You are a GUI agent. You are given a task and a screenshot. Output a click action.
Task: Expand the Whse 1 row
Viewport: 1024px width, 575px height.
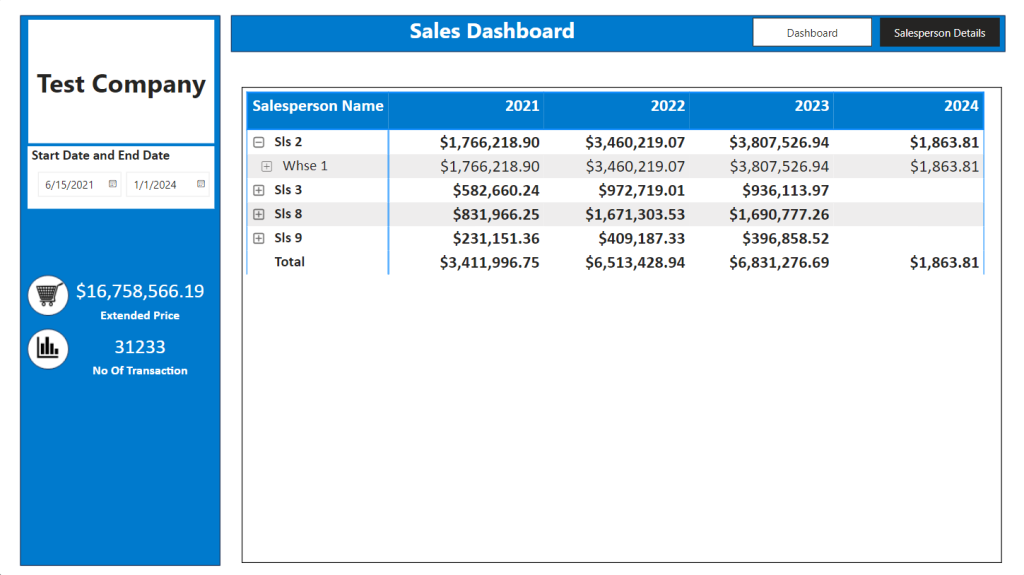(x=266, y=167)
